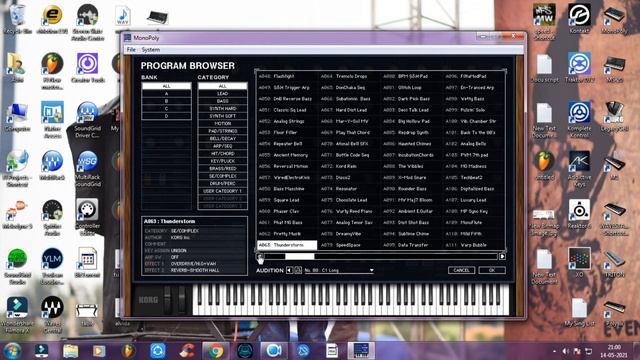Screen dimensions: 640x360
Task: Open the Waves Central desktop icon
Action: 52,315
